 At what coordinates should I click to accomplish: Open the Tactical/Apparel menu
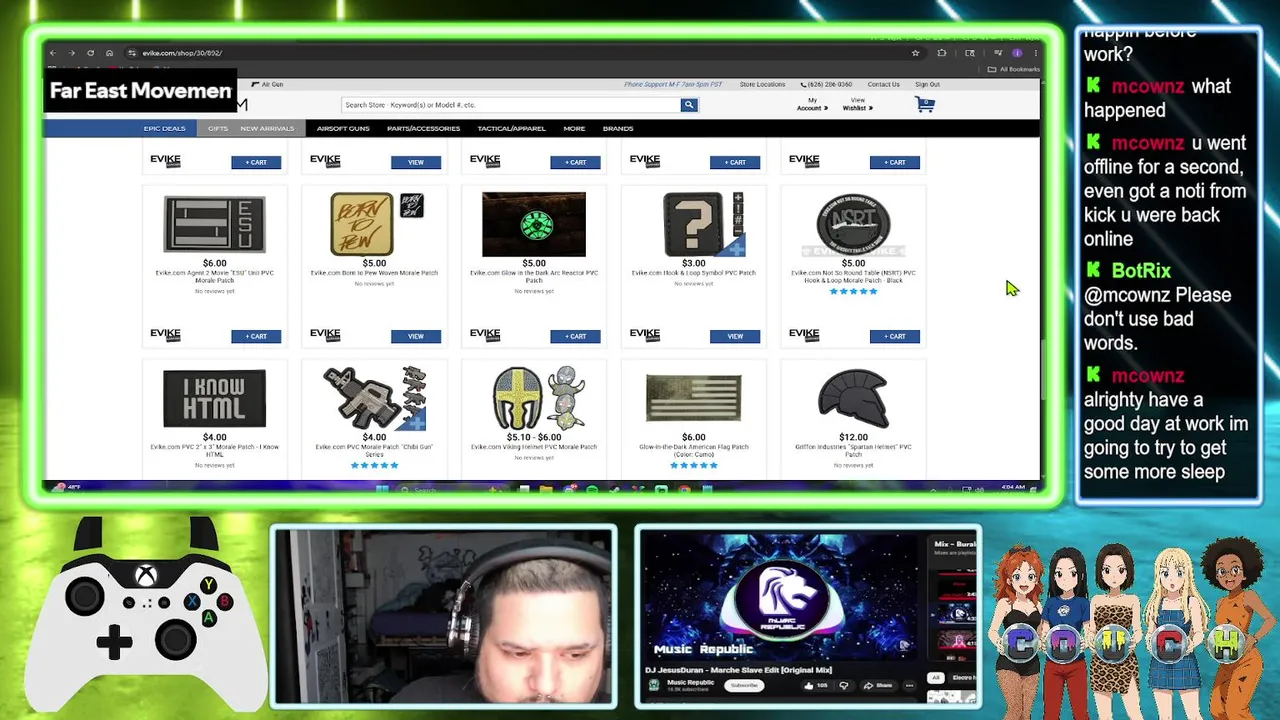click(x=511, y=129)
